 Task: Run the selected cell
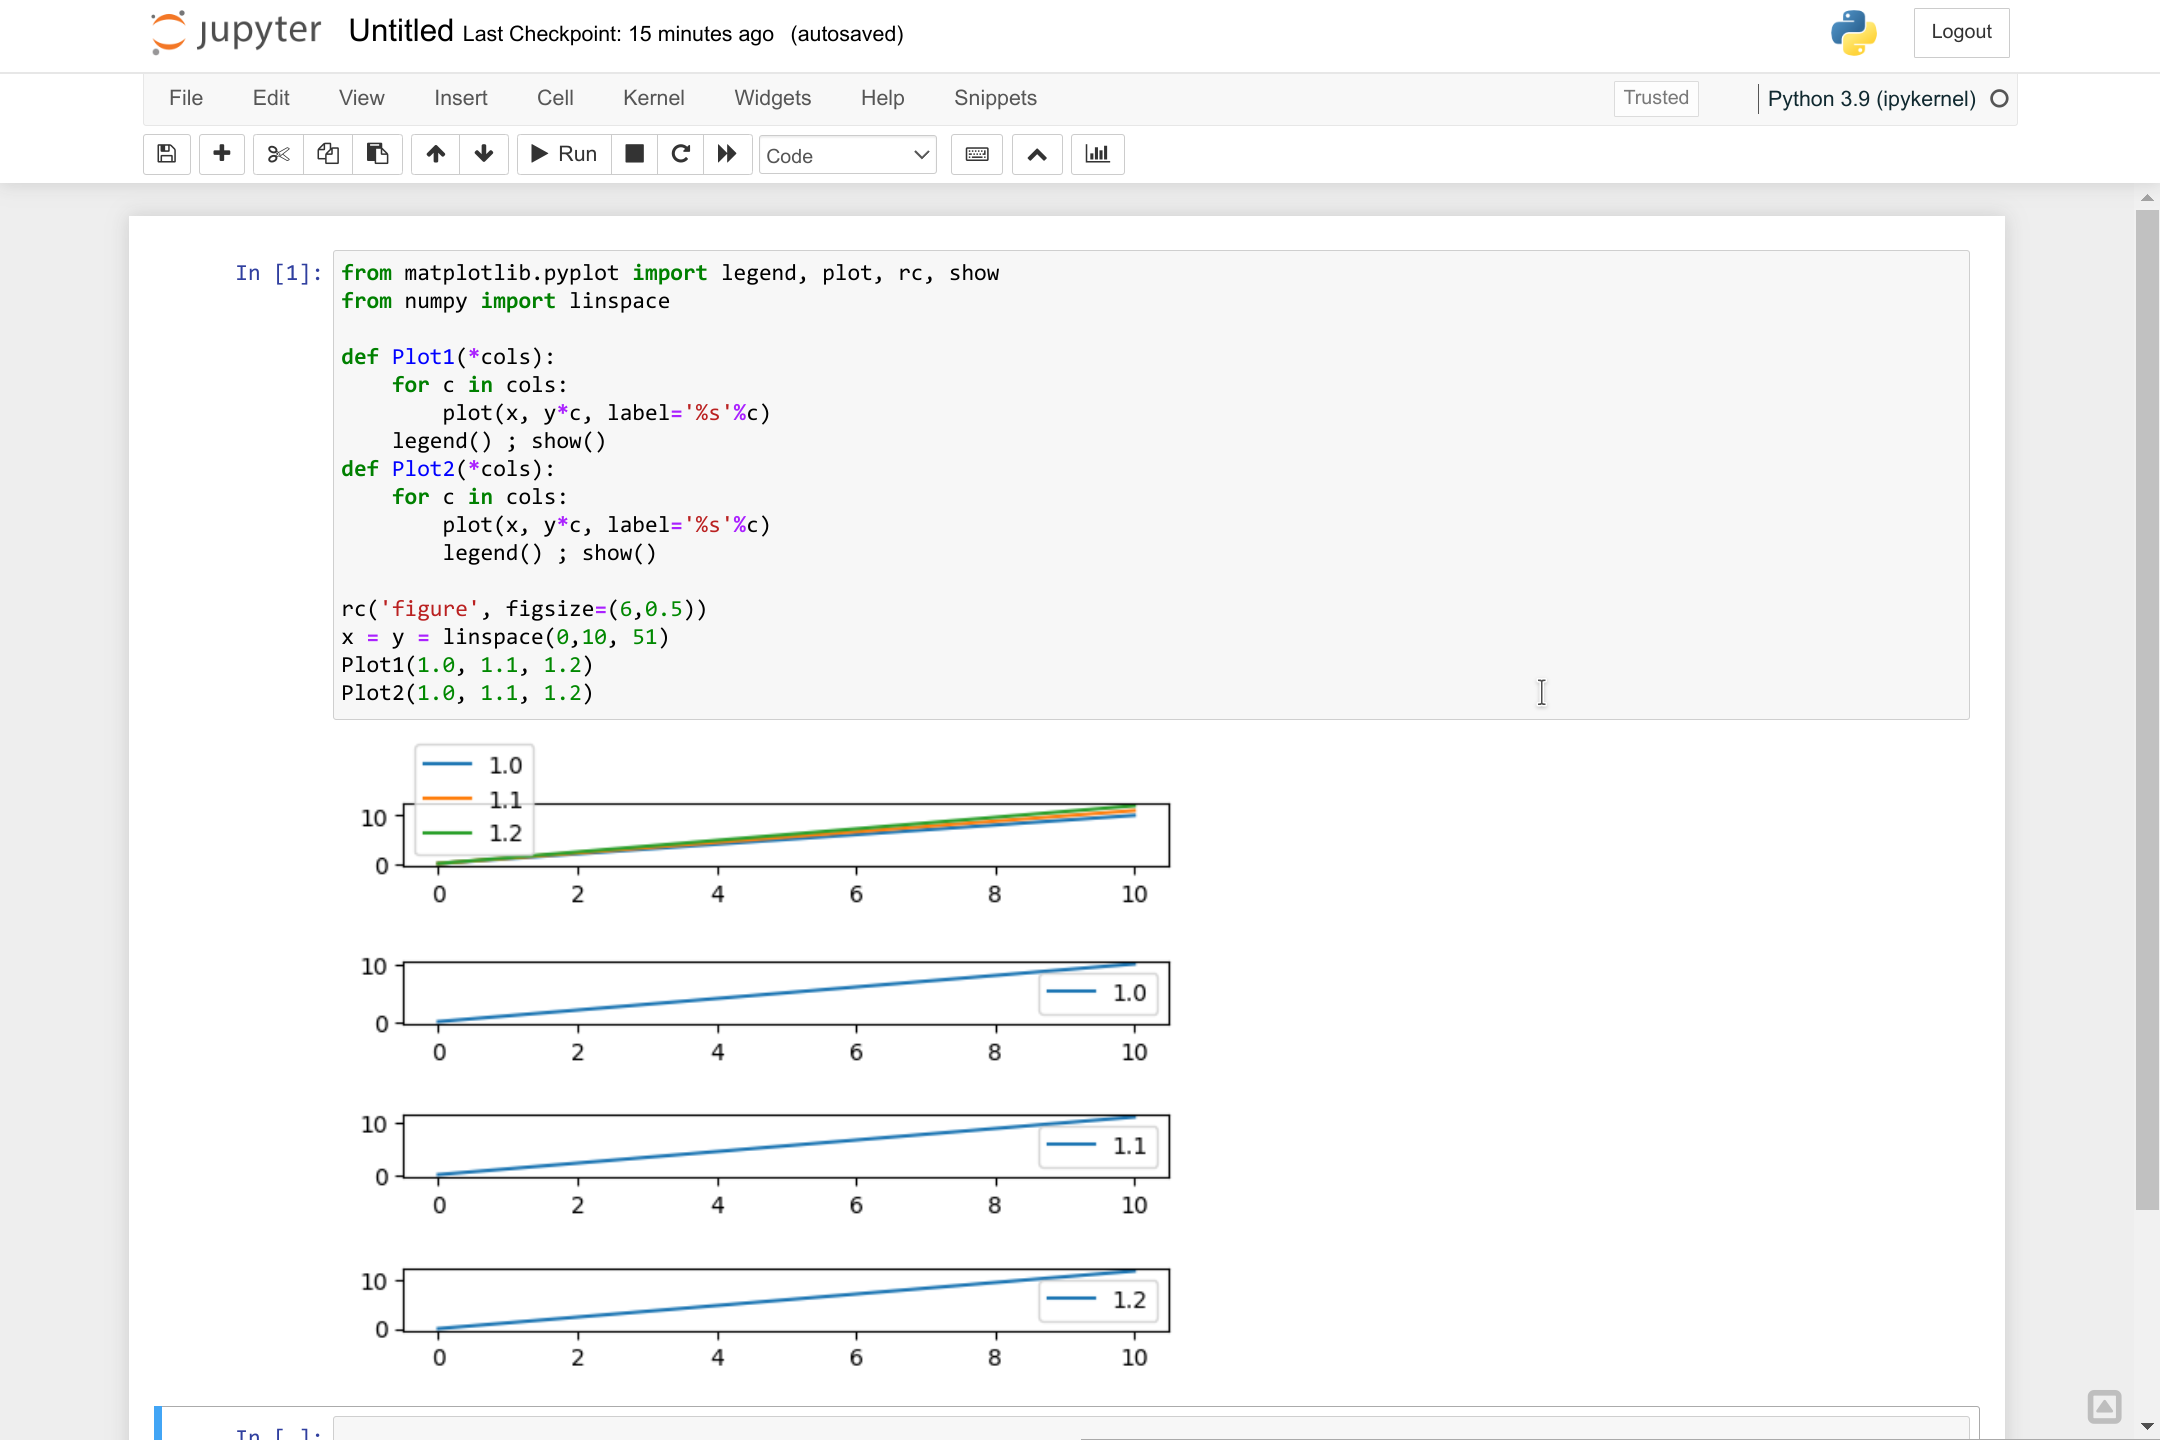(x=564, y=154)
